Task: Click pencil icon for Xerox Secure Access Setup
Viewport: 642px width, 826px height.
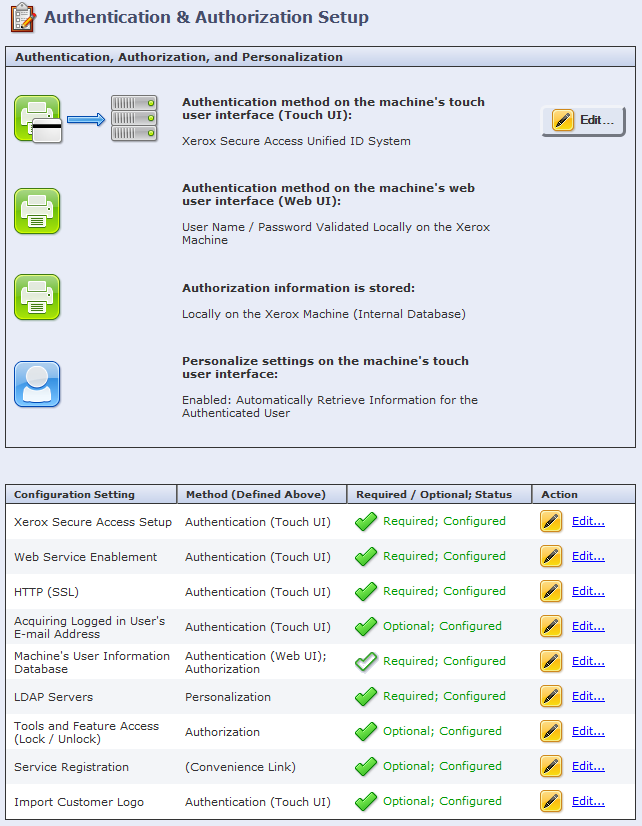Action: coord(551,521)
